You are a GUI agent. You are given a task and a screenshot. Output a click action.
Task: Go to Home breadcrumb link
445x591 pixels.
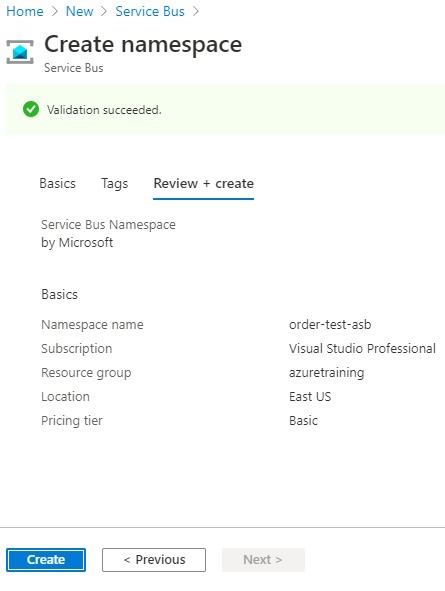pos(25,11)
